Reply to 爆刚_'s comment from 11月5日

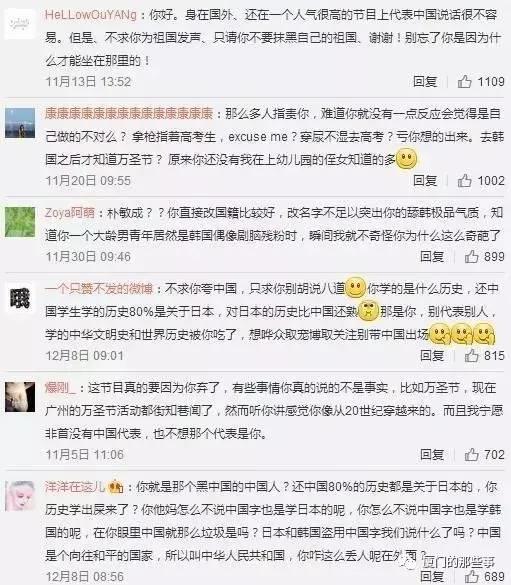click(432, 454)
